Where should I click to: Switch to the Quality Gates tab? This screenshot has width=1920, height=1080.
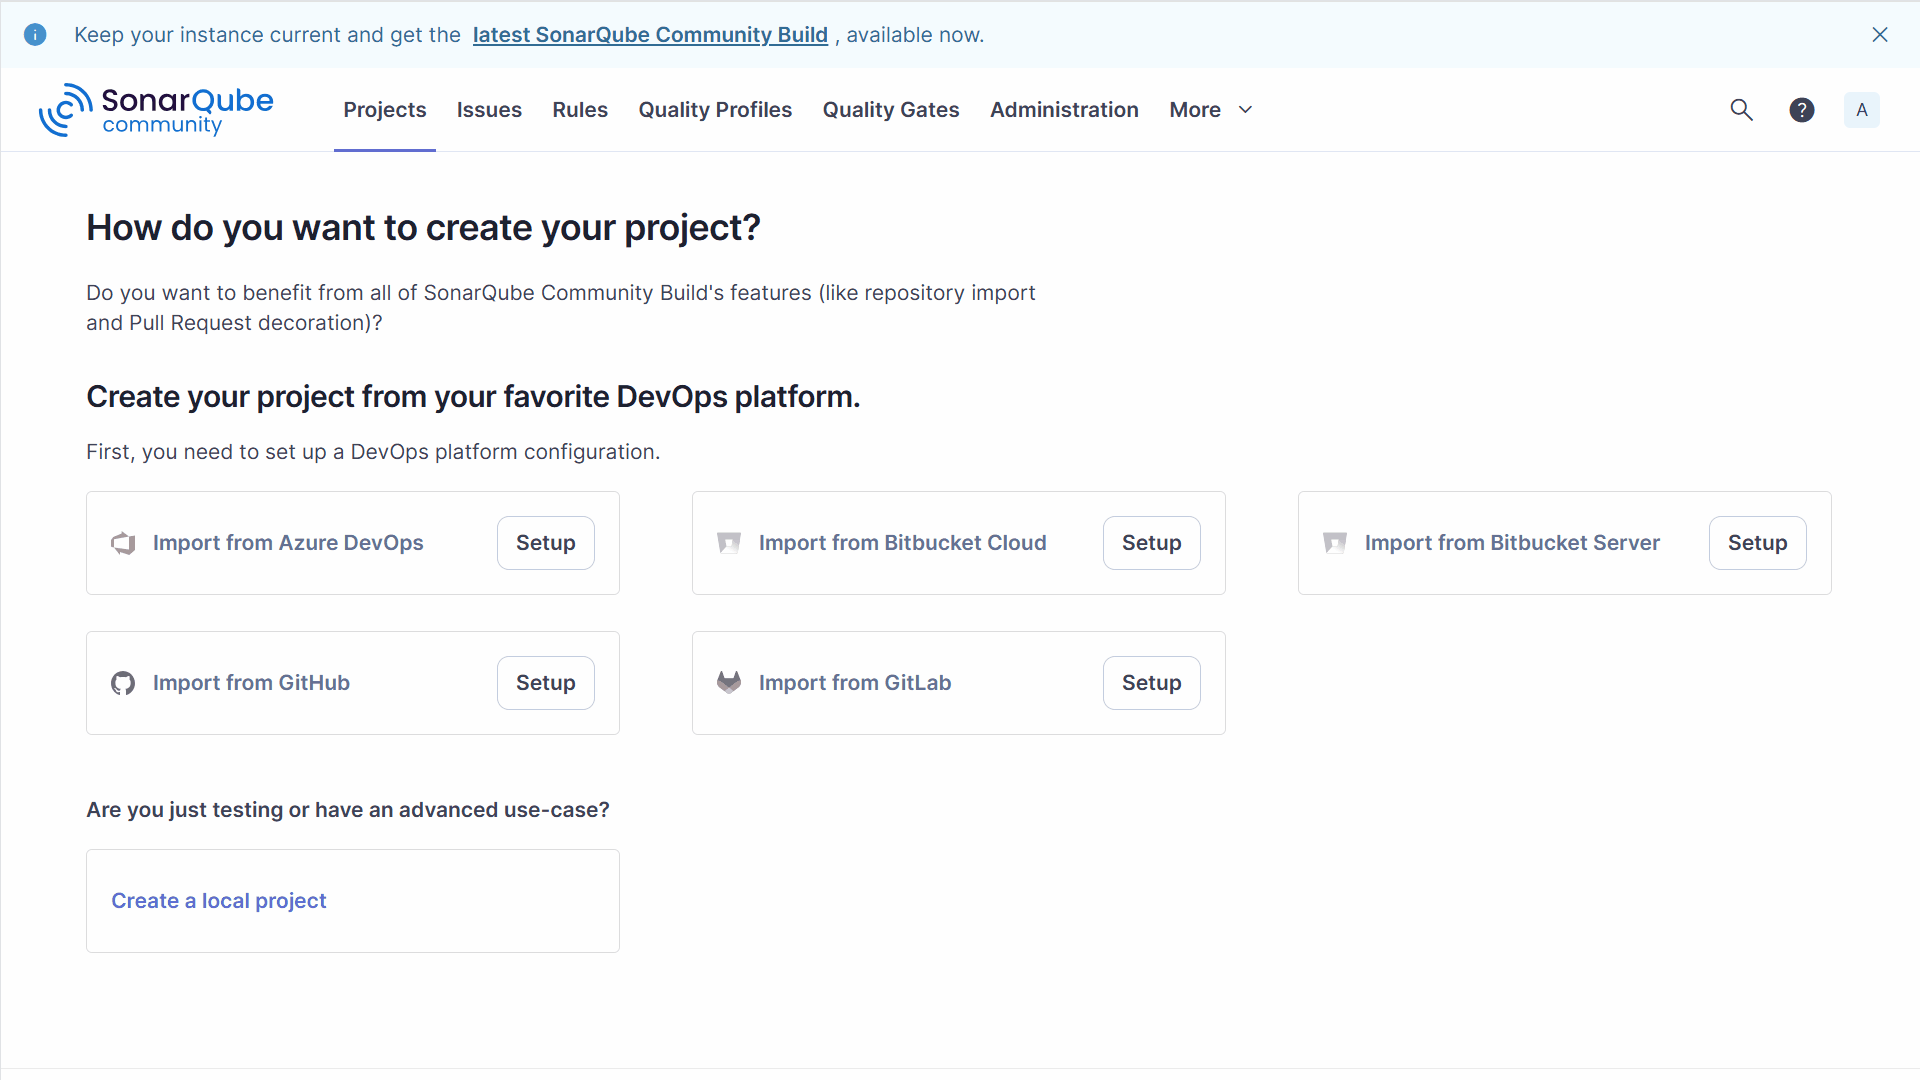pyautogui.click(x=890, y=110)
